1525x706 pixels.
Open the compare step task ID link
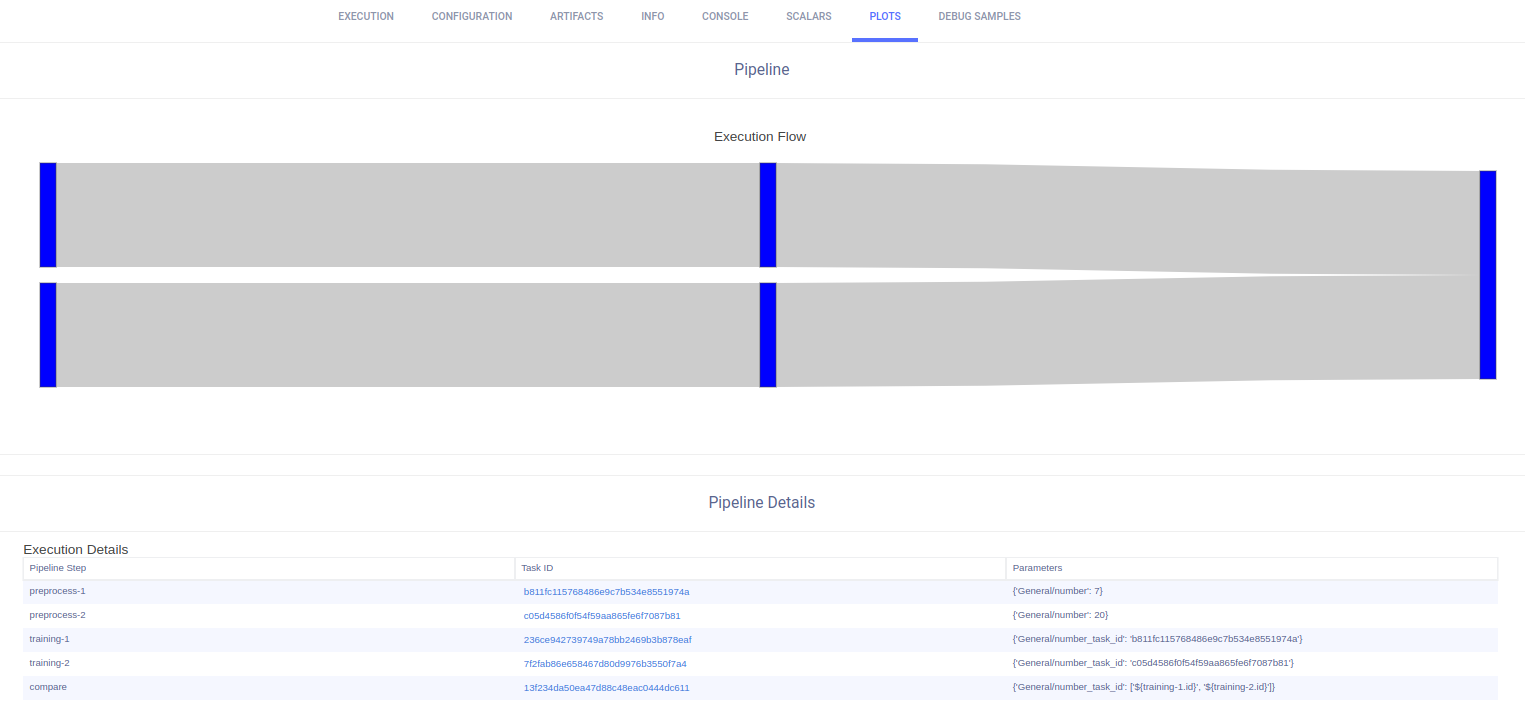point(606,687)
